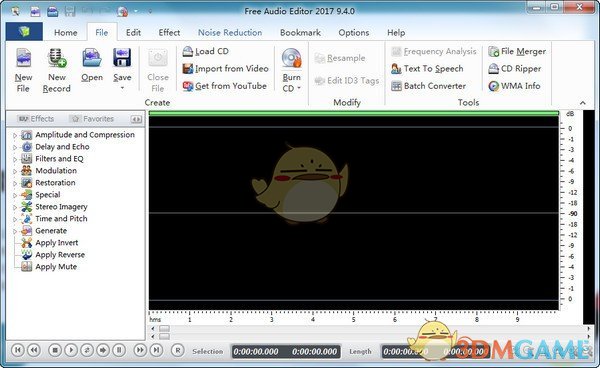Expand the Filters and EQ category
Screen dimensions: 600x368
click(15, 159)
